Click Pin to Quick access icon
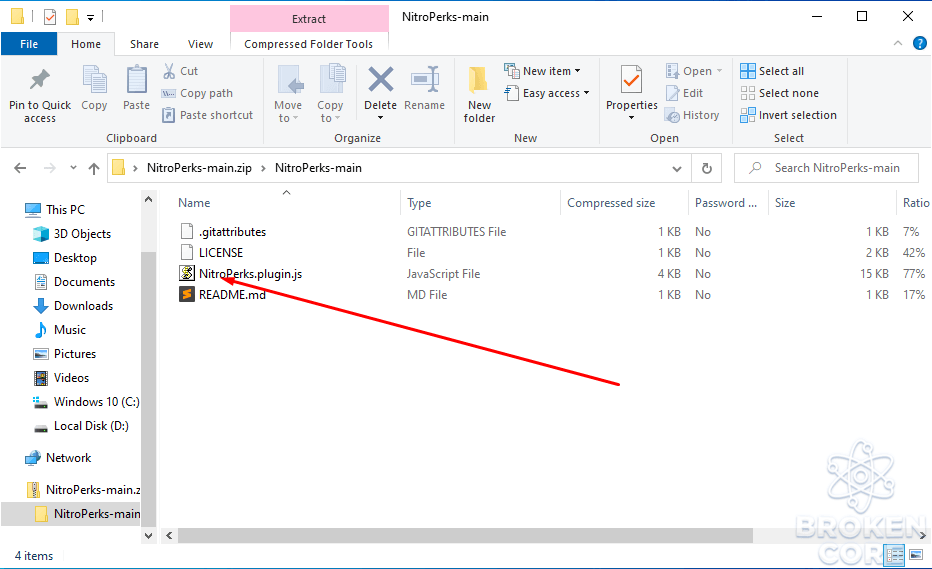The height and width of the screenshot is (569, 932). pyautogui.click(x=40, y=80)
